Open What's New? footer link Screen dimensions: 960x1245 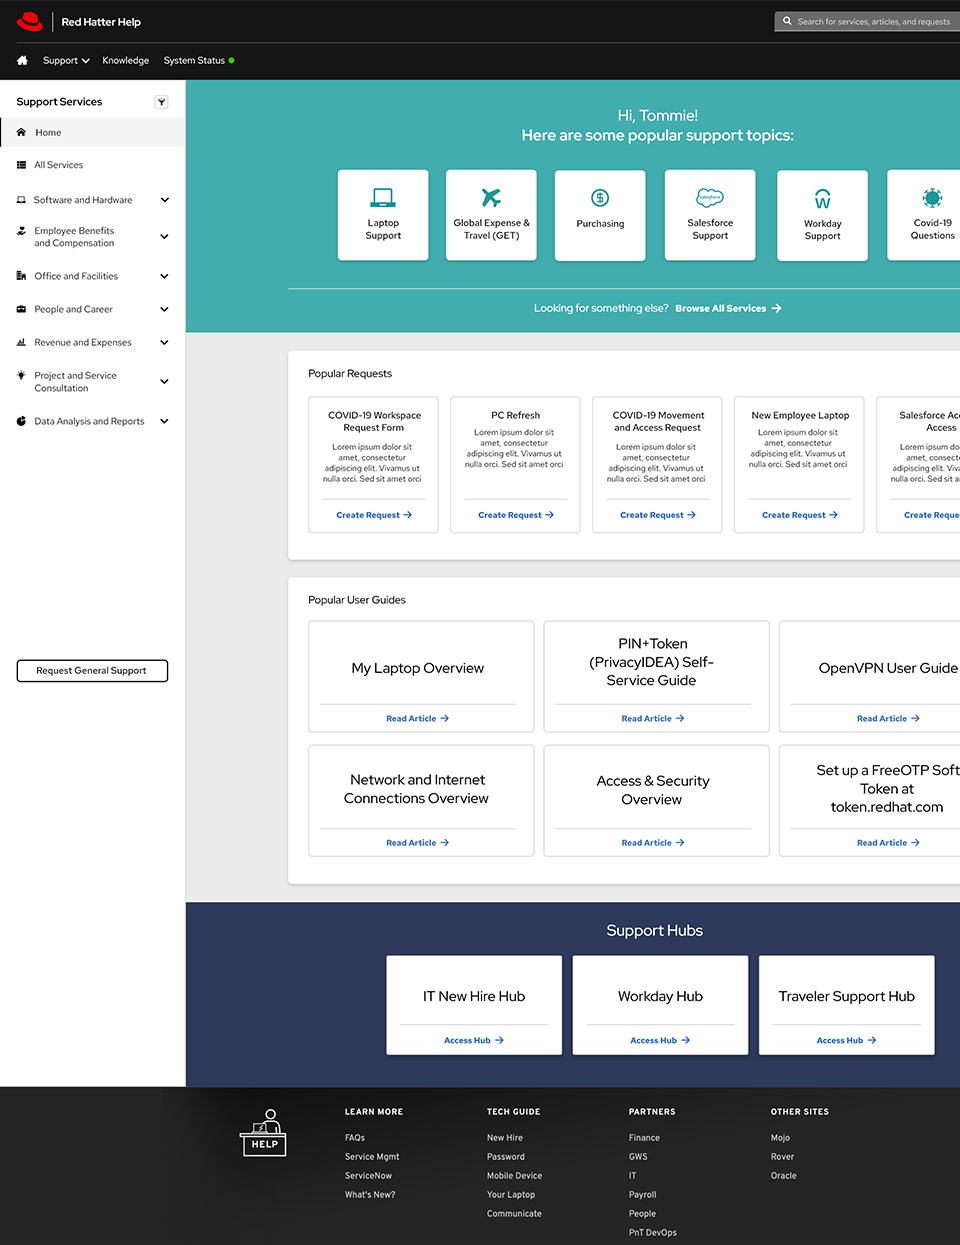click(x=370, y=1195)
